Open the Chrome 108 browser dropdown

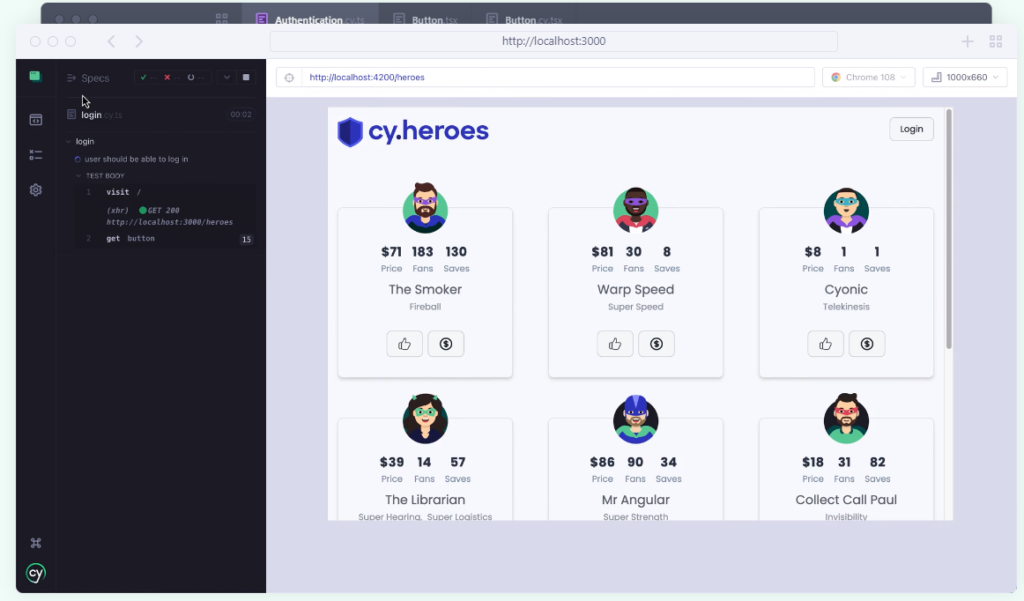click(x=869, y=77)
